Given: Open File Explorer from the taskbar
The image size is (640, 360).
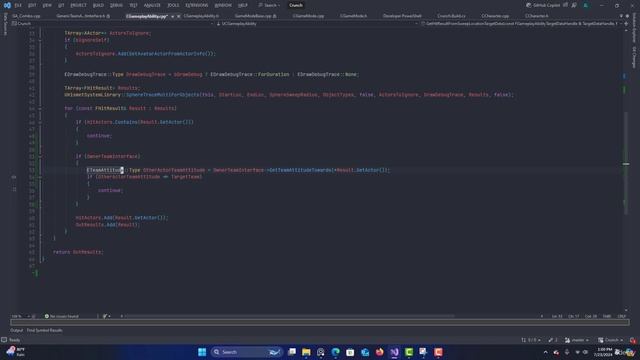Looking at the screenshot, I should point(306,352).
